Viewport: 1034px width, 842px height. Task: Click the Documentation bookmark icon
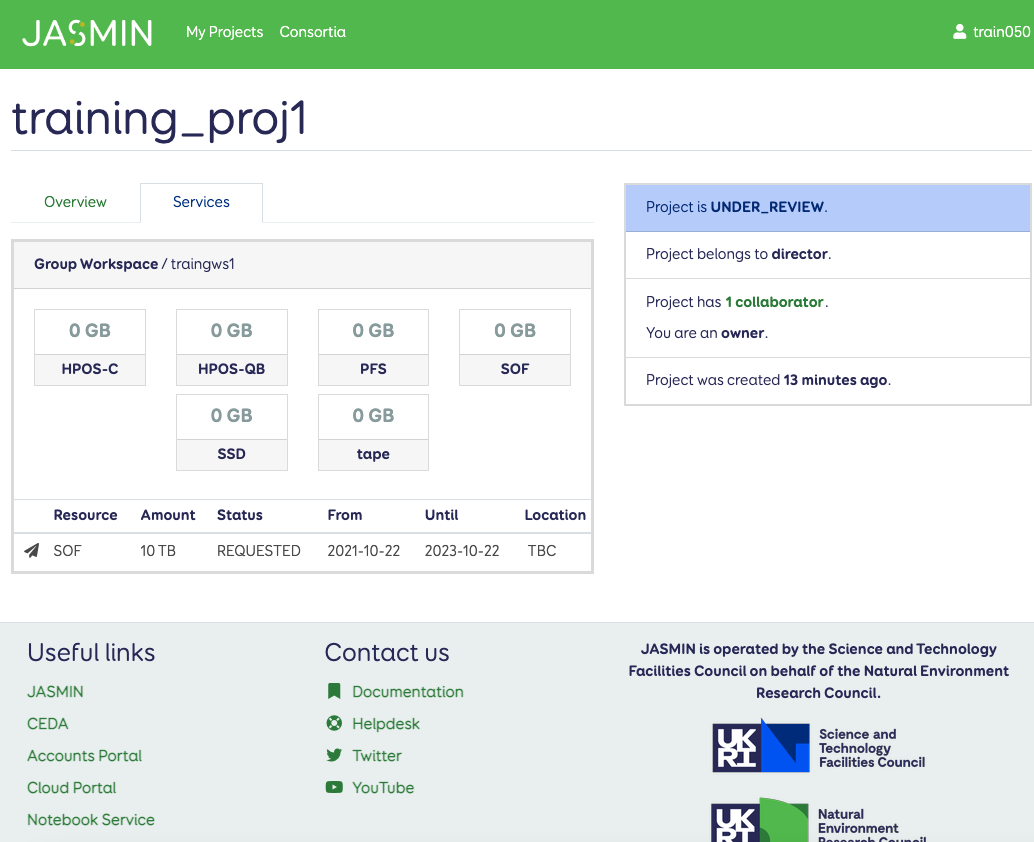334,692
